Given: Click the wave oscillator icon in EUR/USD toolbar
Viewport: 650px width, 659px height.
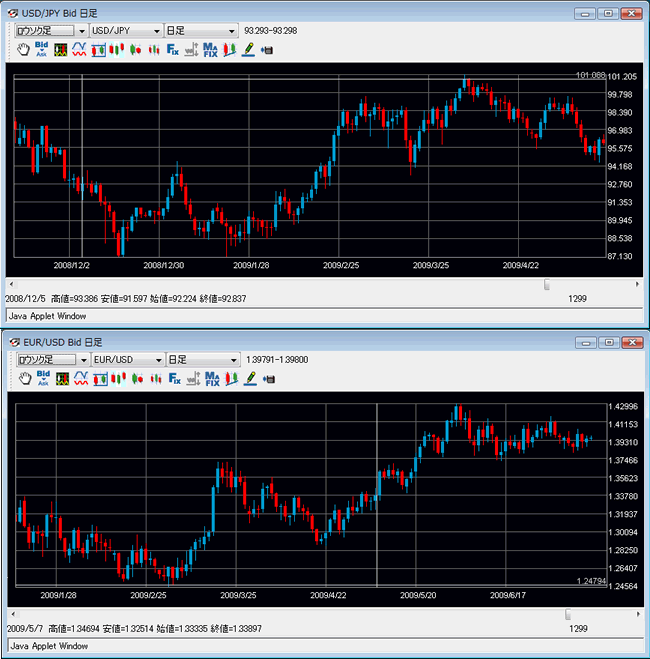Looking at the screenshot, I should (x=81, y=378).
